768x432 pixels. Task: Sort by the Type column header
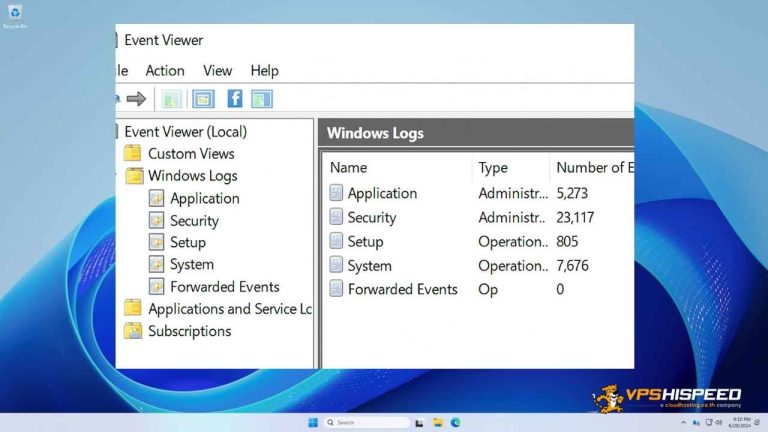493,168
